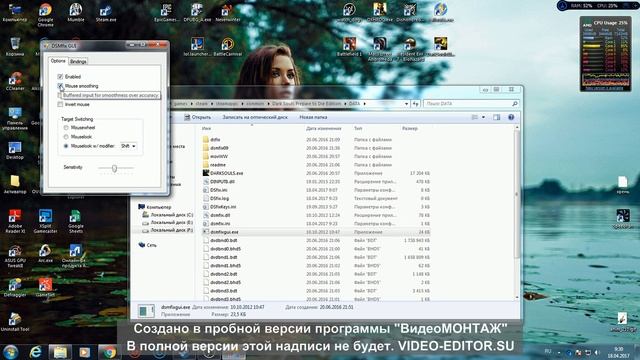Open the Google Chrome desktop shortcut
The height and width of the screenshot is (360, 640).
[45, 15]
